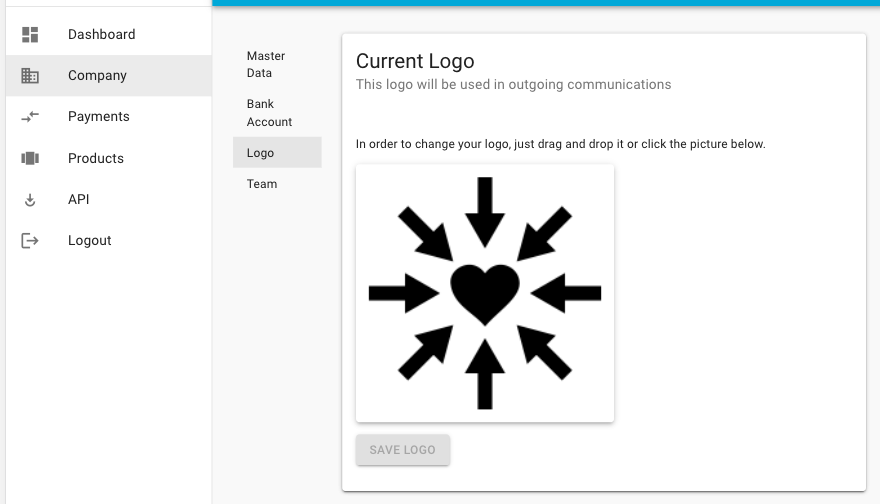Image resolution: width=880 pixels, height=504 pixels.
Task: Click the Save Logo button
Action: coord(402,450)
